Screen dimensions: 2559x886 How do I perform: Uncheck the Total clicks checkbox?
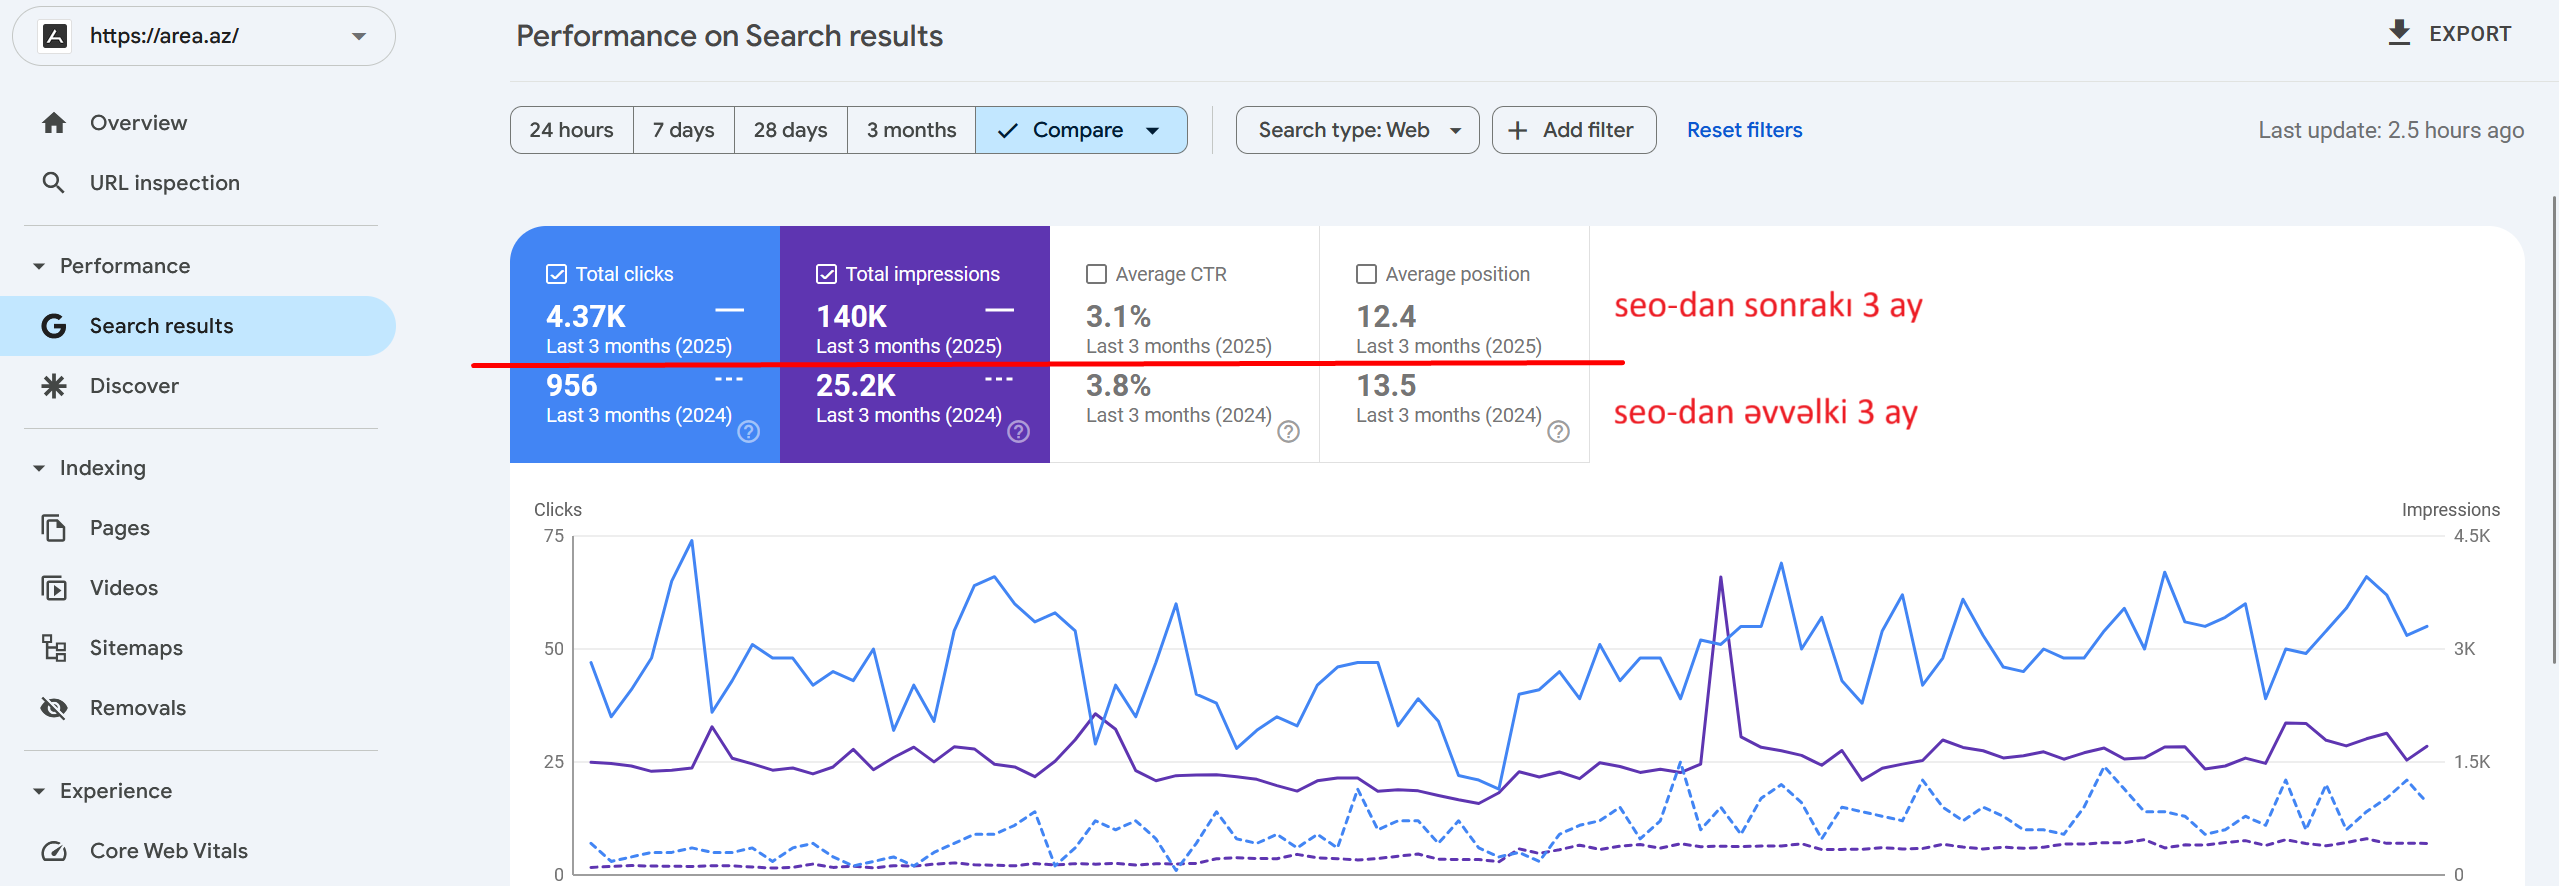click(557, 274)
